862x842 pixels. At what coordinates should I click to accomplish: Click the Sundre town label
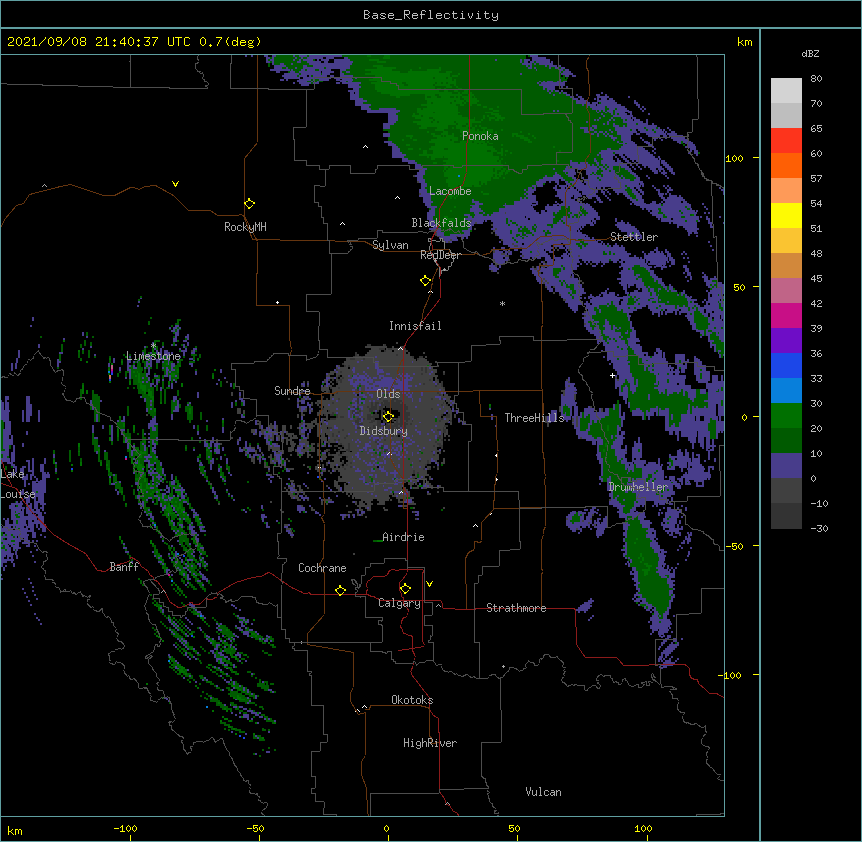[x=292, y=391]
